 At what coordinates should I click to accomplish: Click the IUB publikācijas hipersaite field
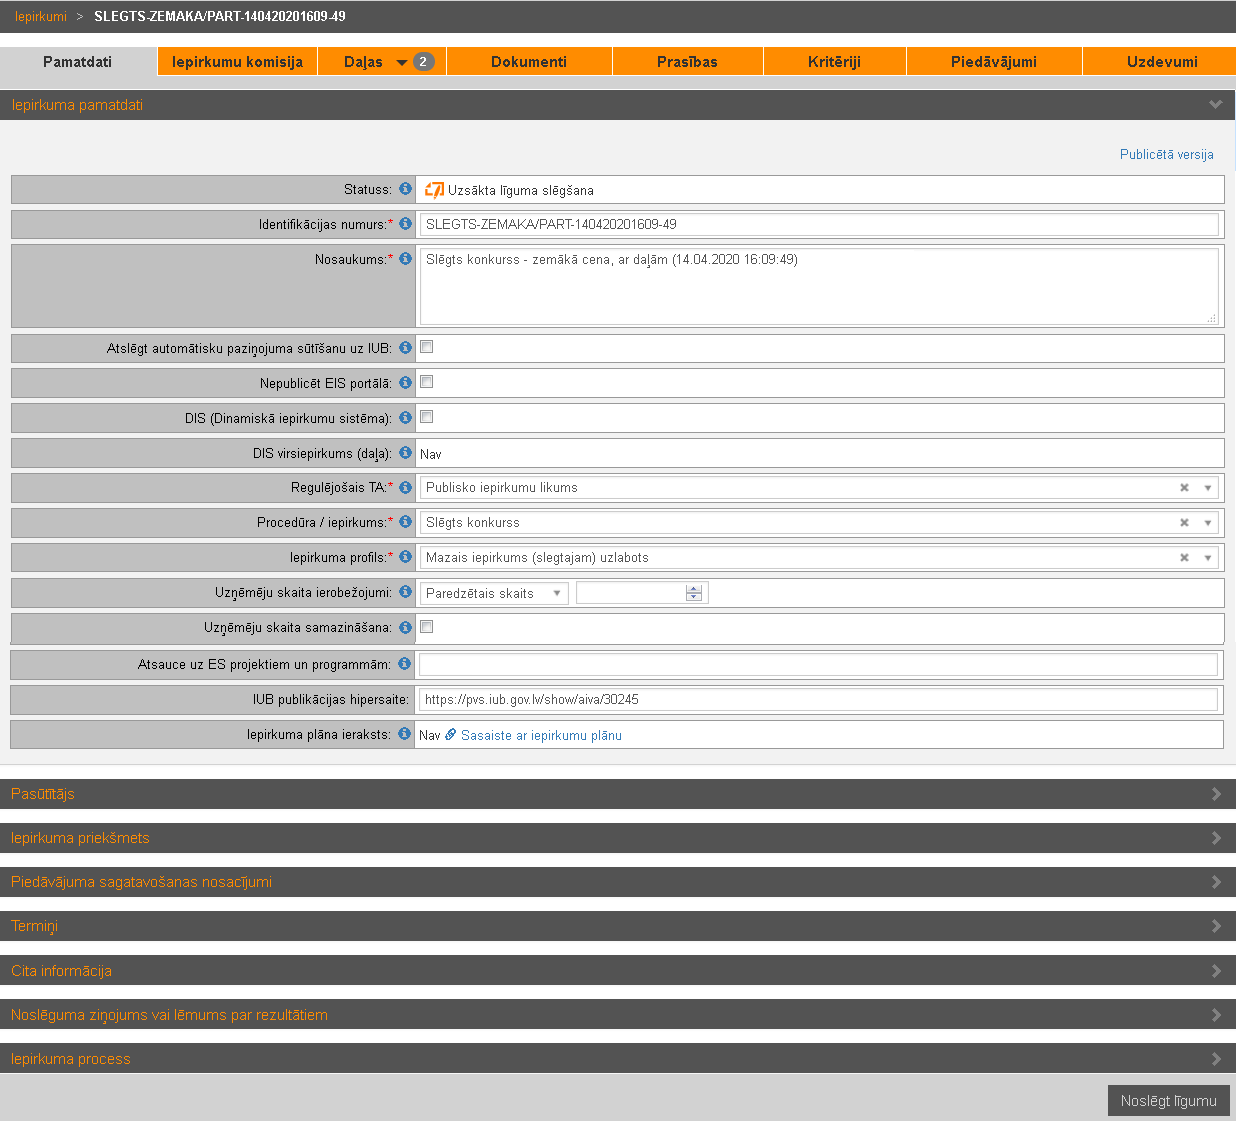818,700
